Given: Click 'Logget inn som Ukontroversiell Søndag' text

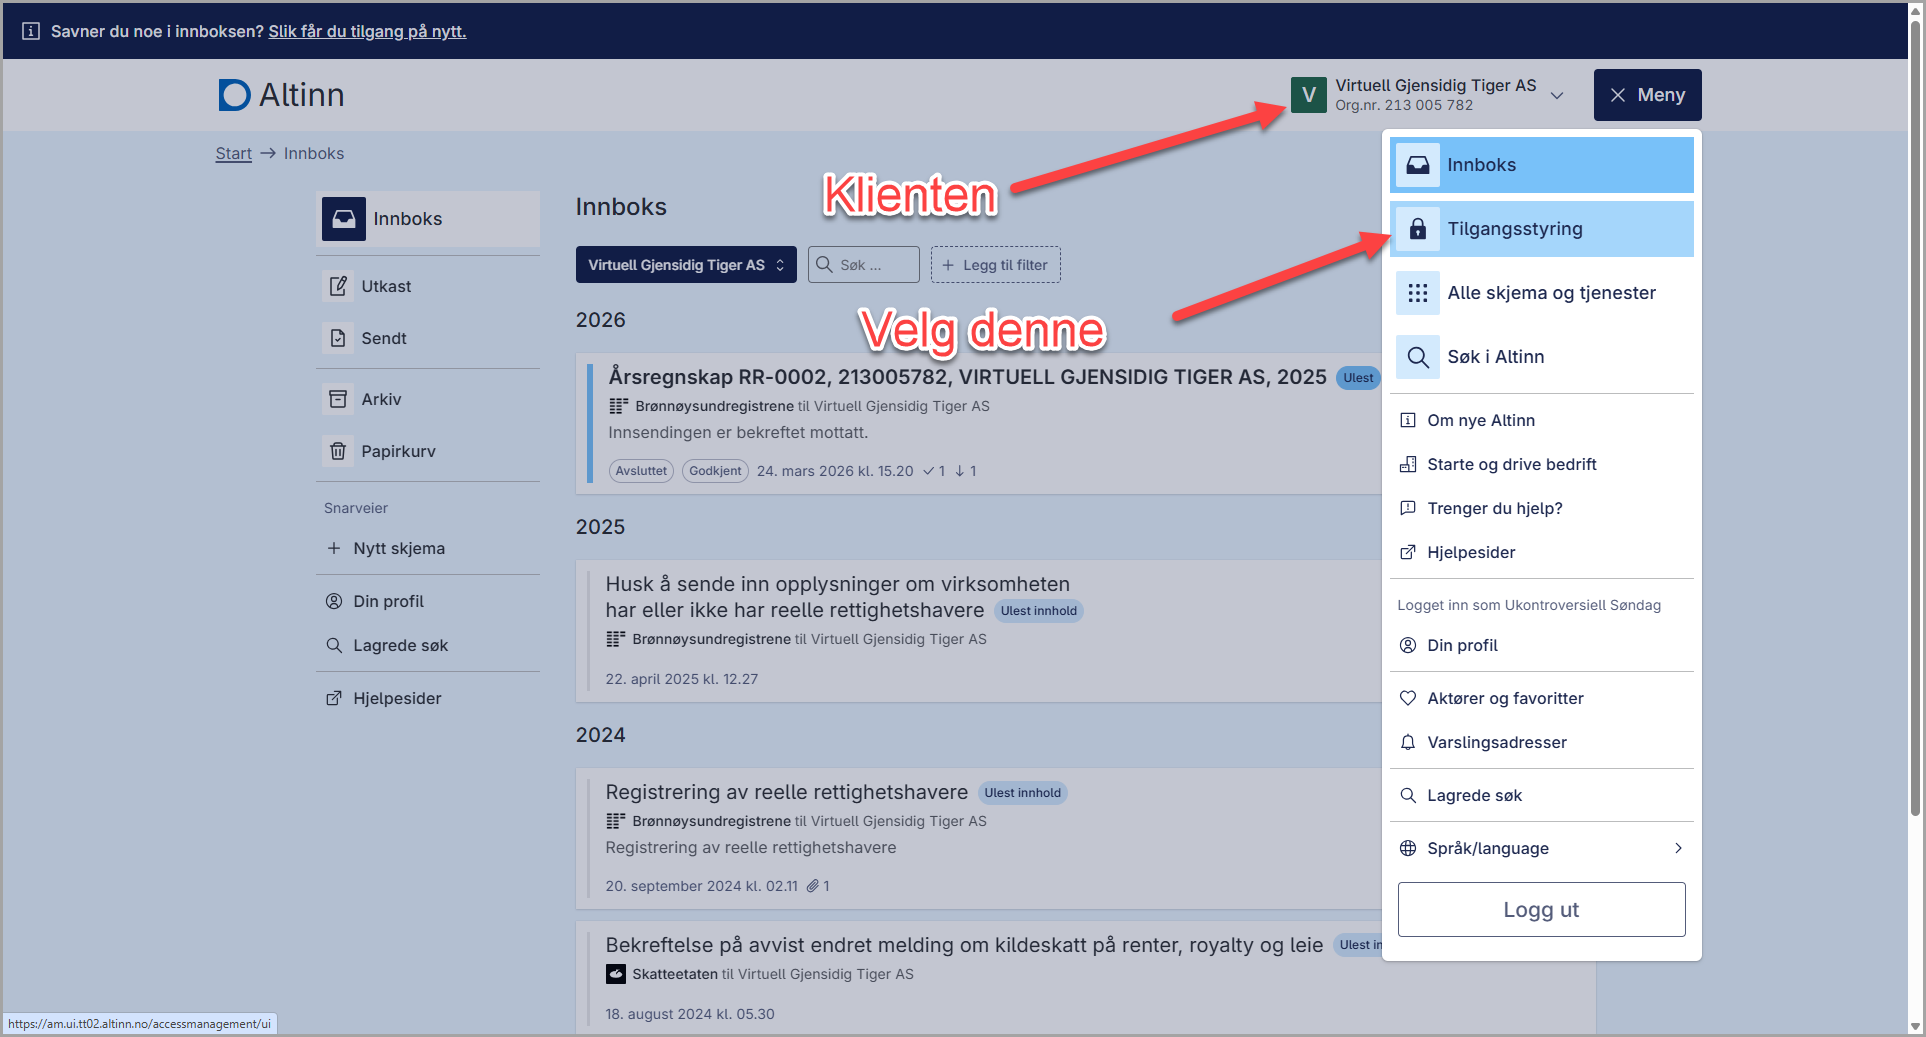Looking at the screenshot, I should (1529, 605).
